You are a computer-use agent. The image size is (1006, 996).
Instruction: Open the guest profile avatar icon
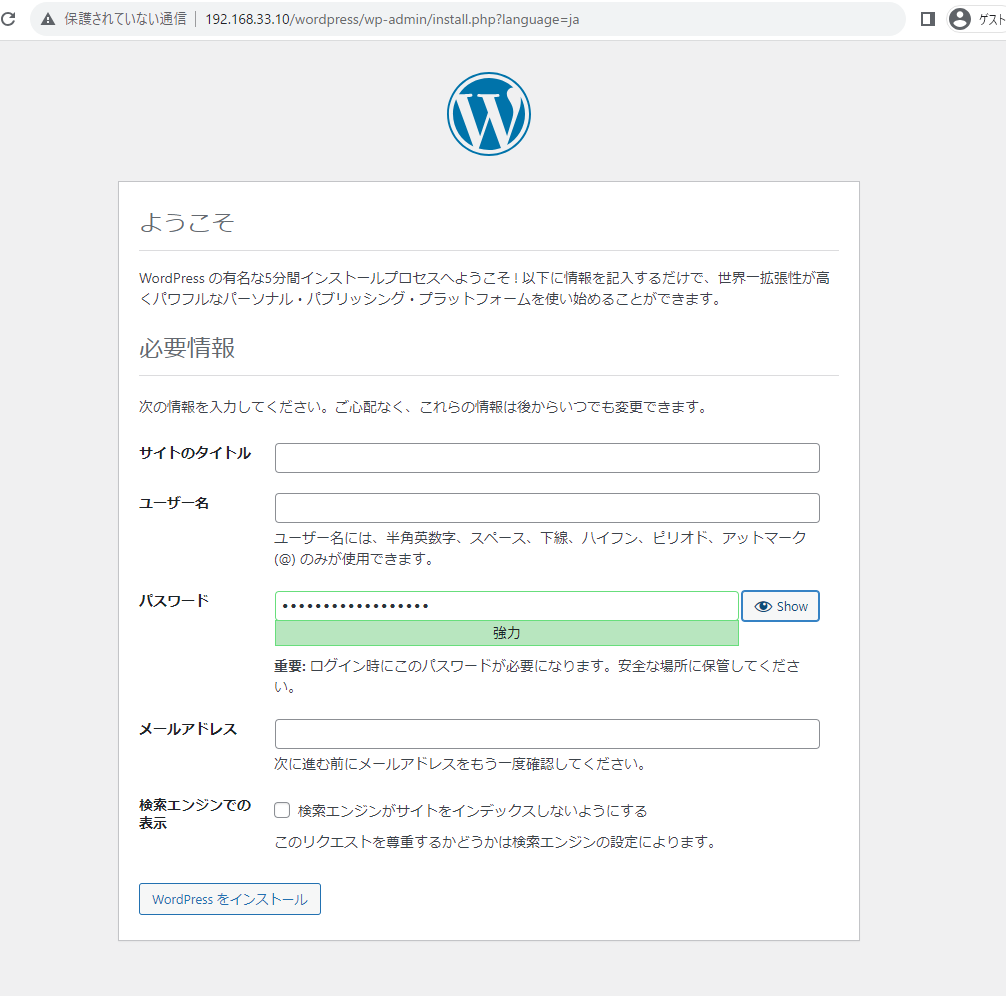(960, 19)
